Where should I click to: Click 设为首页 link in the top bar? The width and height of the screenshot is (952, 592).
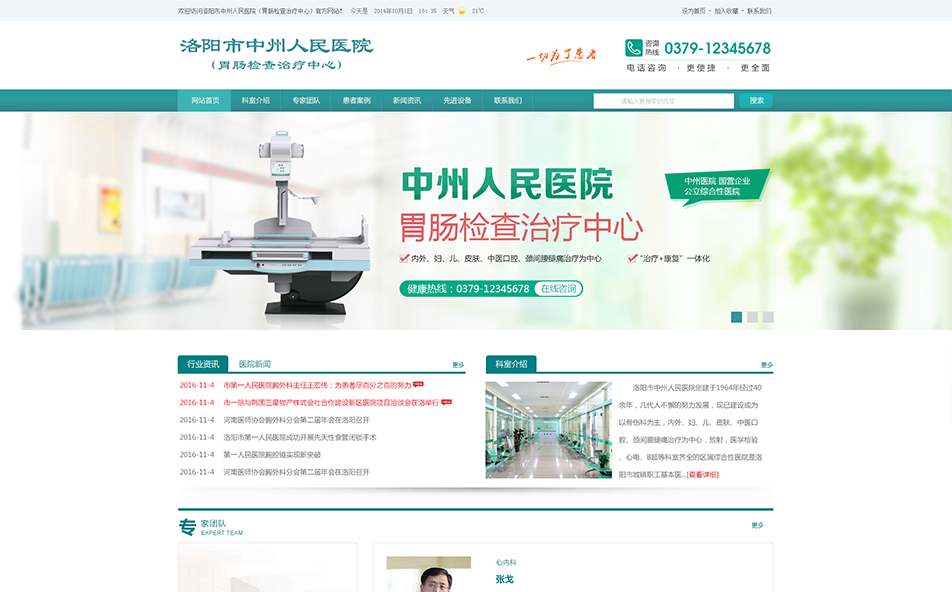(693, 11)
